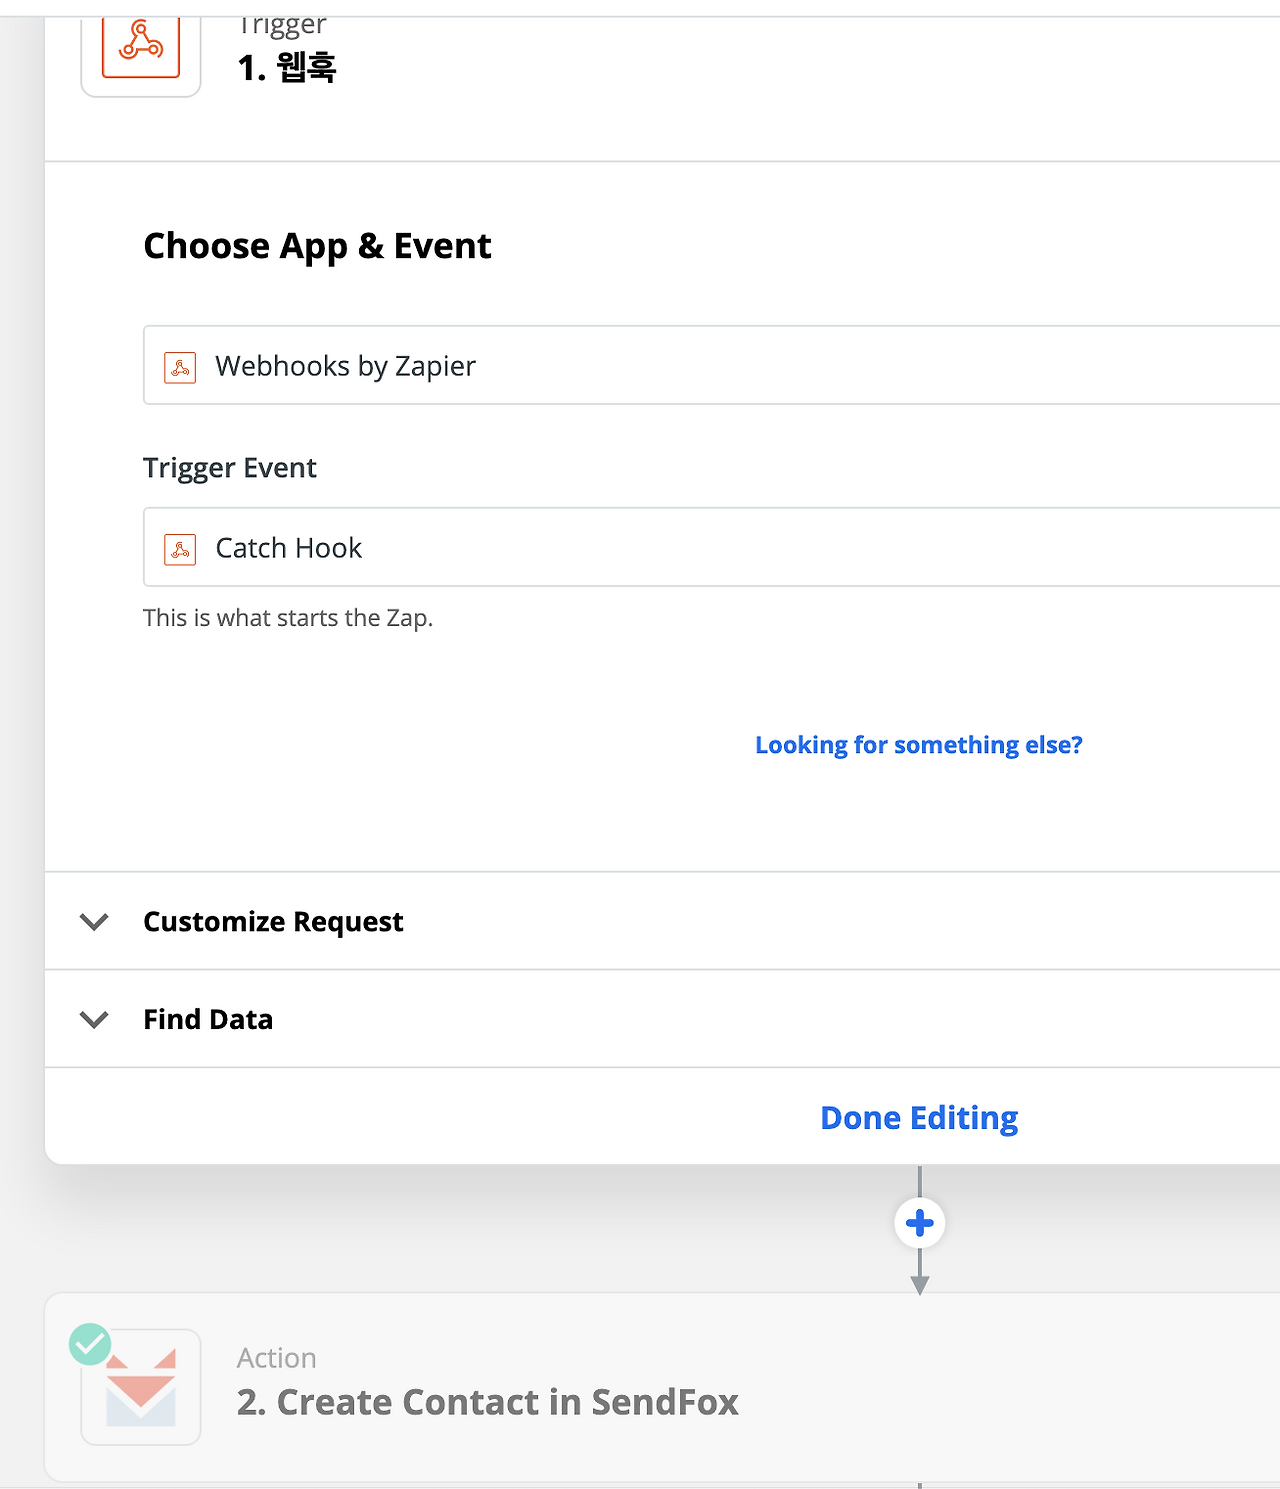Screen dimensions: 1280x1489
Task: Click the Looking for something else link
Action: pyautogui.click(x=919, y=745)
